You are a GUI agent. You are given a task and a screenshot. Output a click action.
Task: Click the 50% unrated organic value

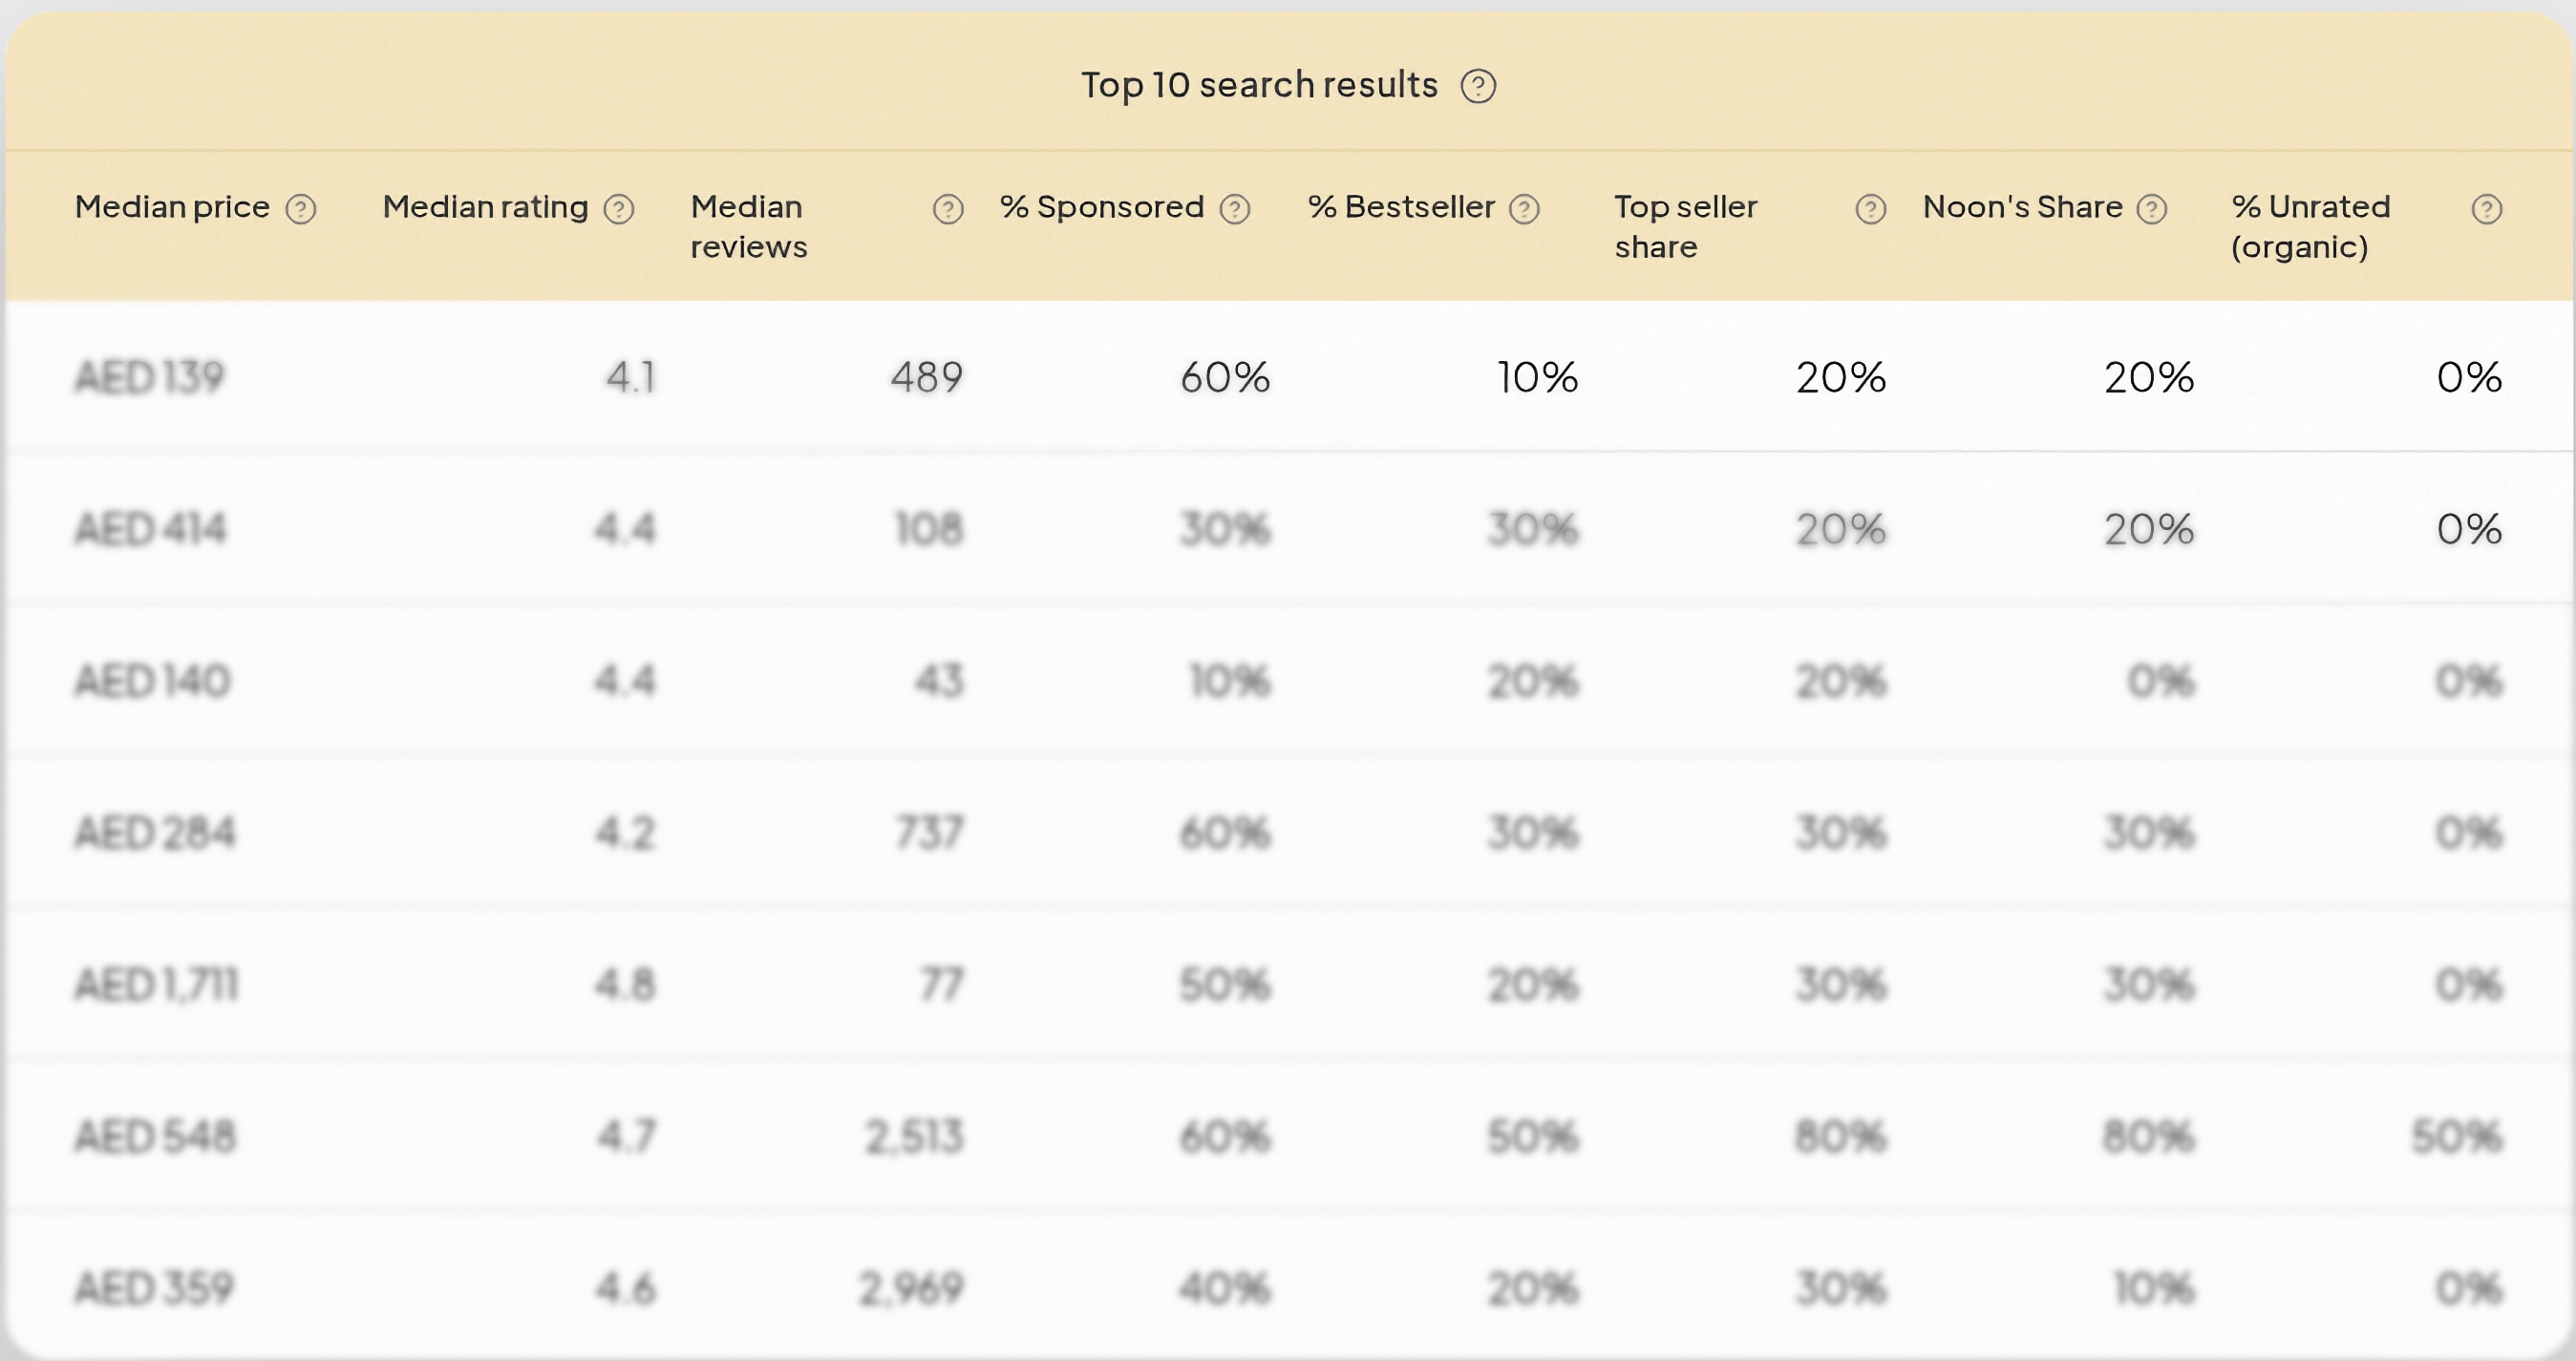pos(2456,1137)
